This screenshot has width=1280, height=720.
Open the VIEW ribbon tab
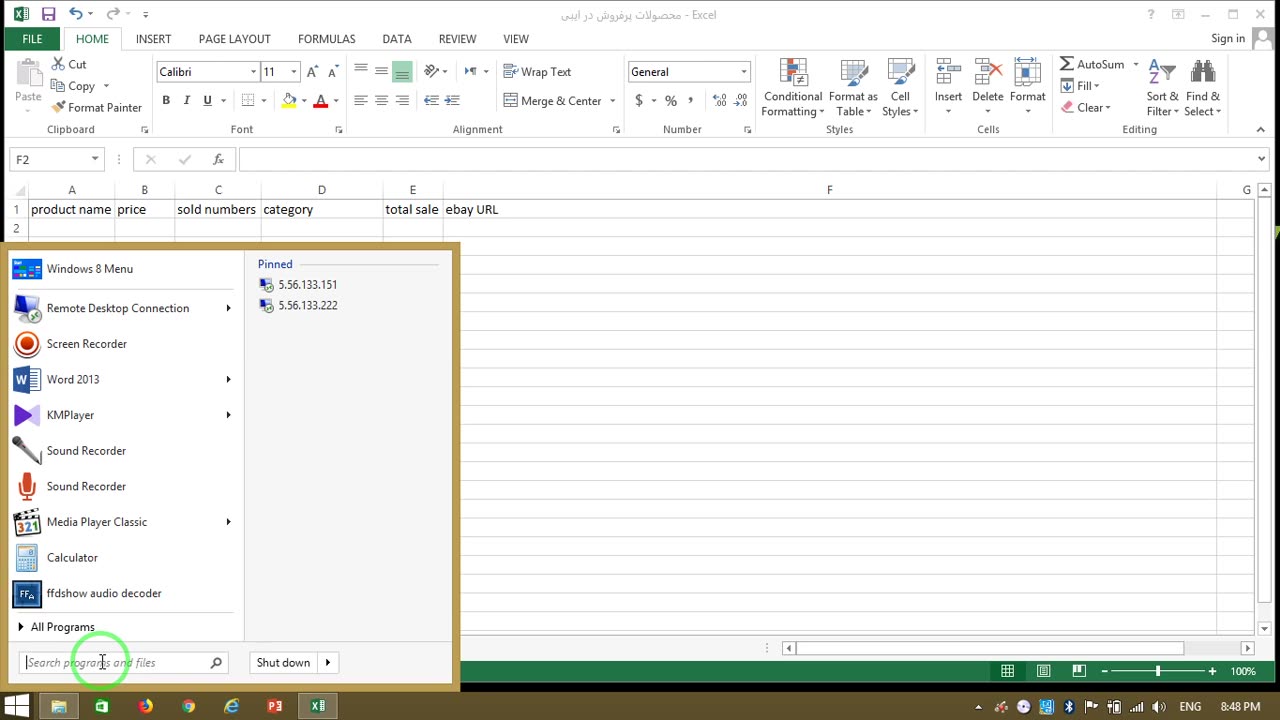(x=516, y=39)
